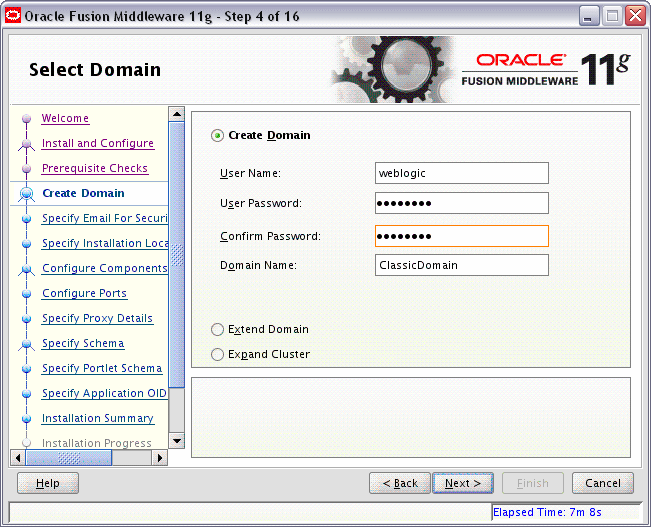Click the step list vertical scrollbar thumb
Image resolution: width=651 pixels, height=527 pixels.
177,255
